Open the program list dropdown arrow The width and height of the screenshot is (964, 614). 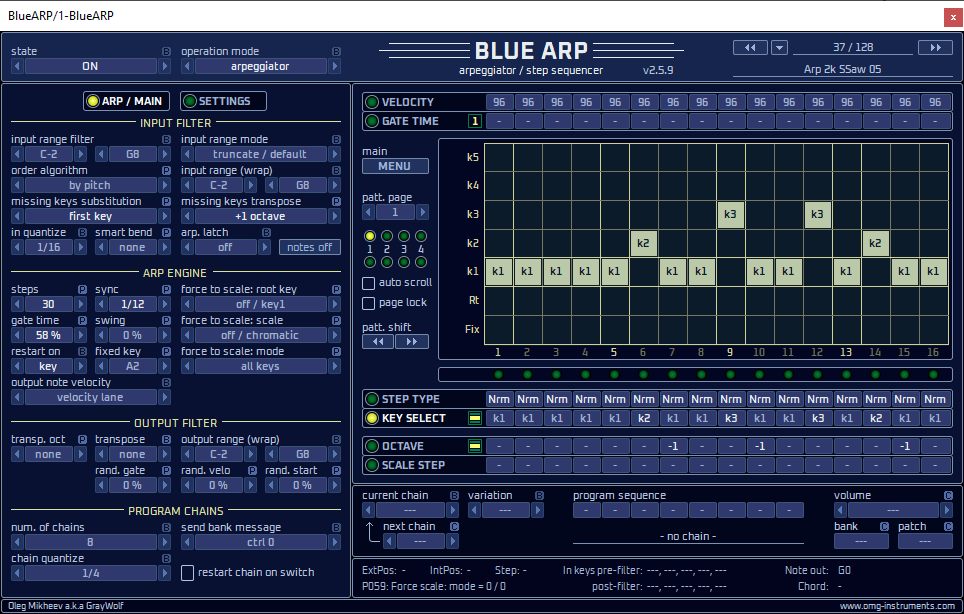[x=780, y=47]
